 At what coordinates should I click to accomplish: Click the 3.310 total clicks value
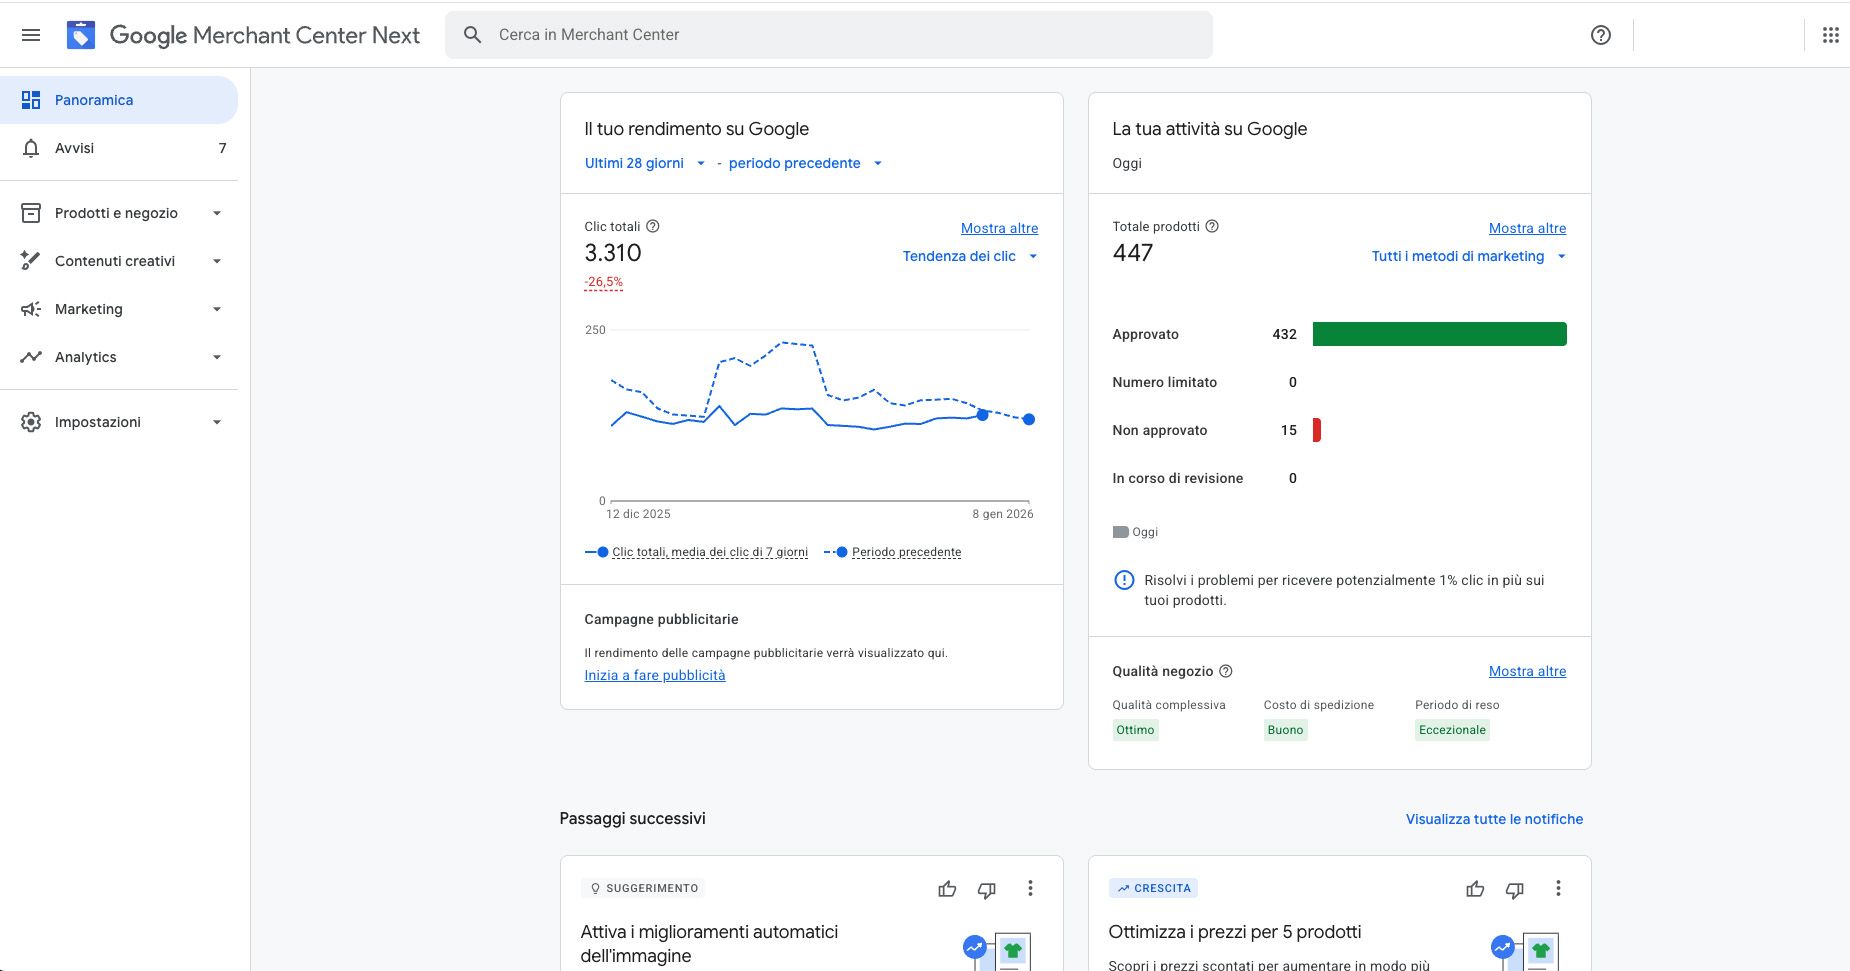pyautogui.click(x=613, y=253)
